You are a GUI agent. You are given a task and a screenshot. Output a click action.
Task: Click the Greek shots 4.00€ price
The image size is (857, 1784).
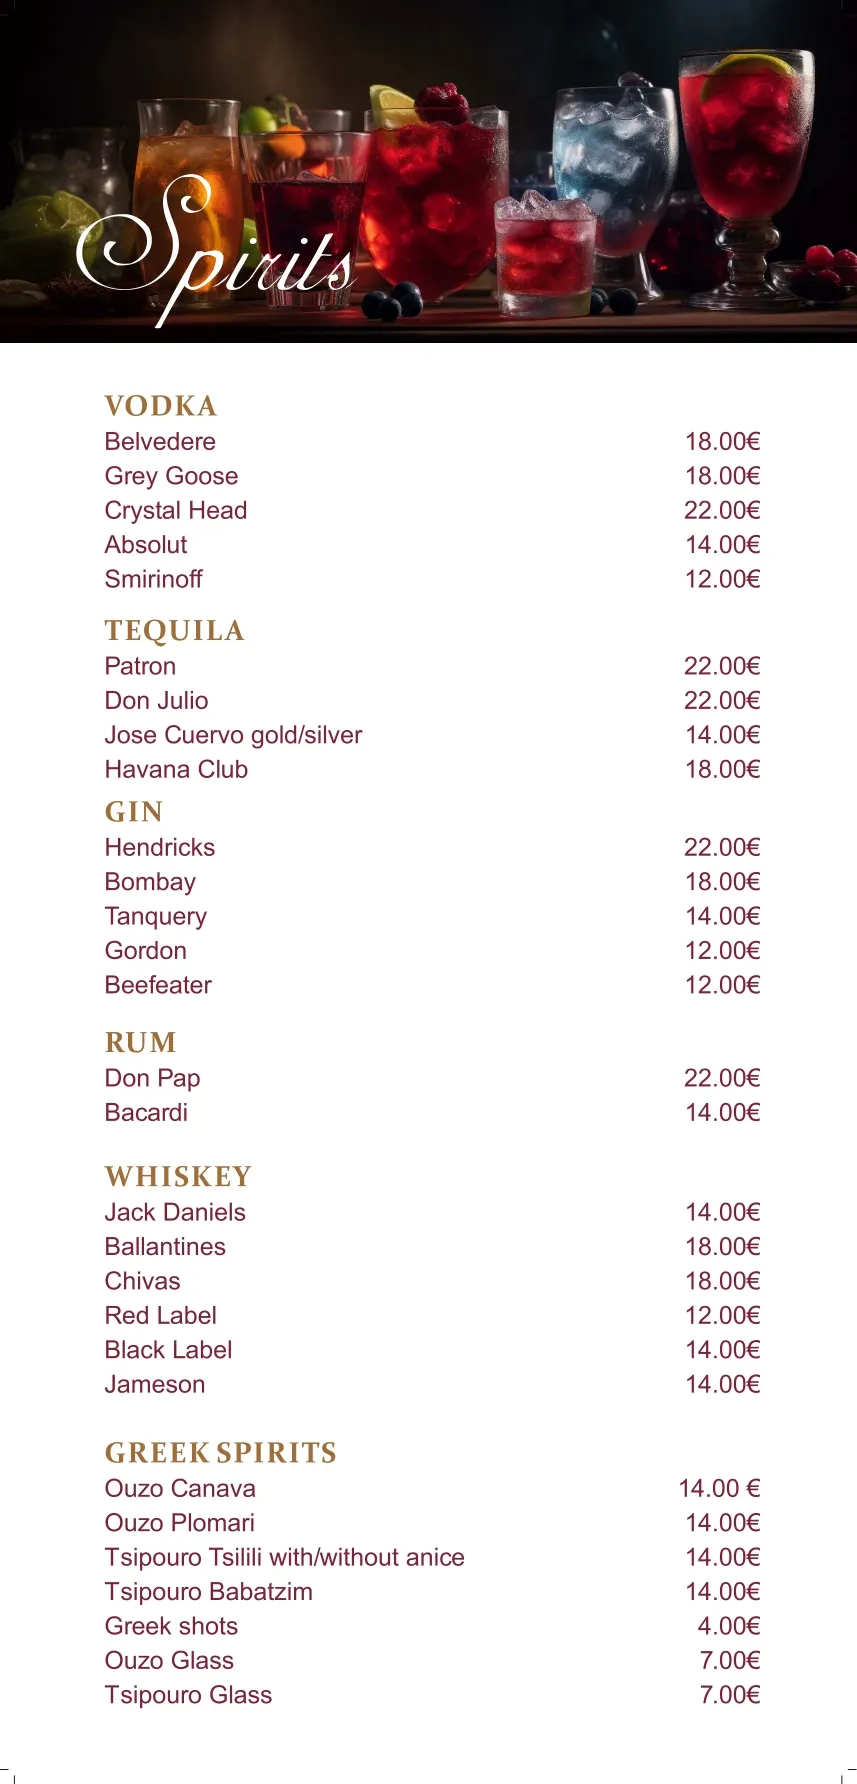pyautogui.click(x=729, y=1626)
